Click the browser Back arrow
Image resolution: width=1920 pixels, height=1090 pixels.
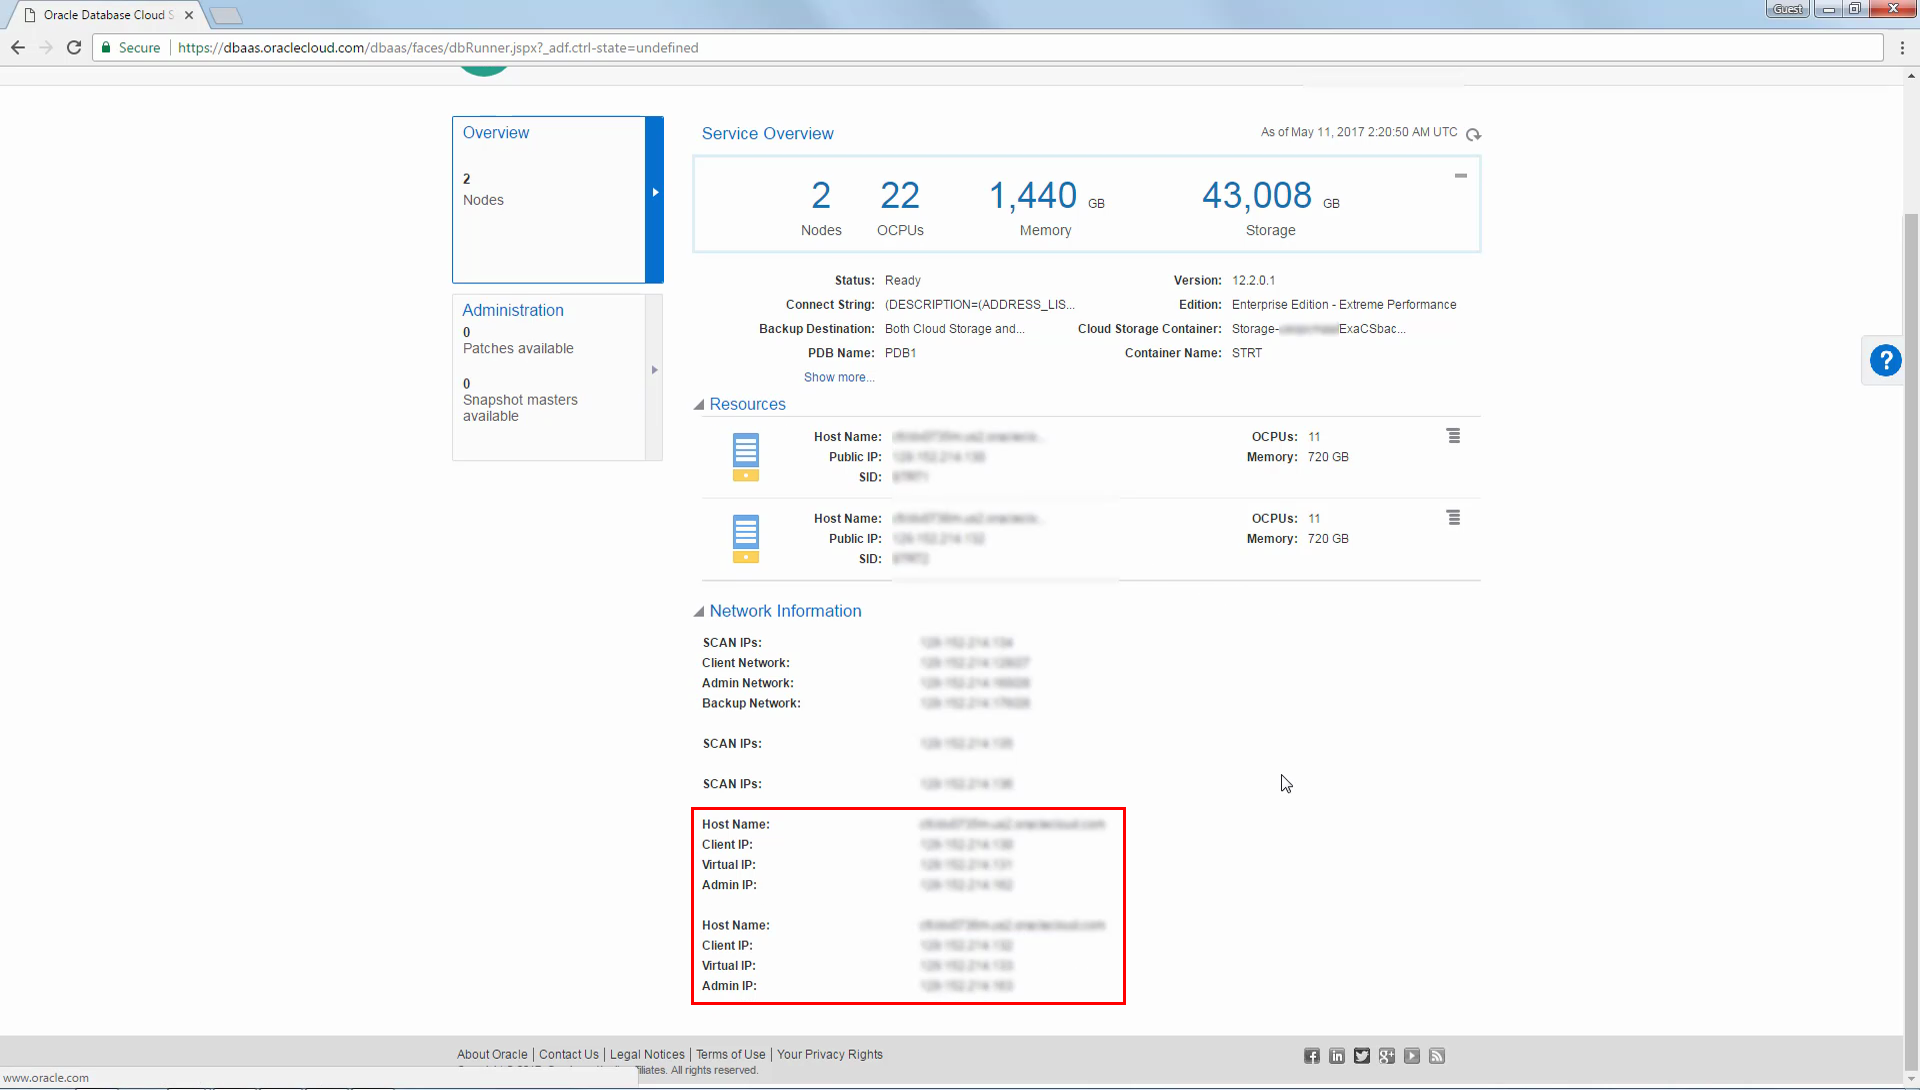[x=18, y=47]
